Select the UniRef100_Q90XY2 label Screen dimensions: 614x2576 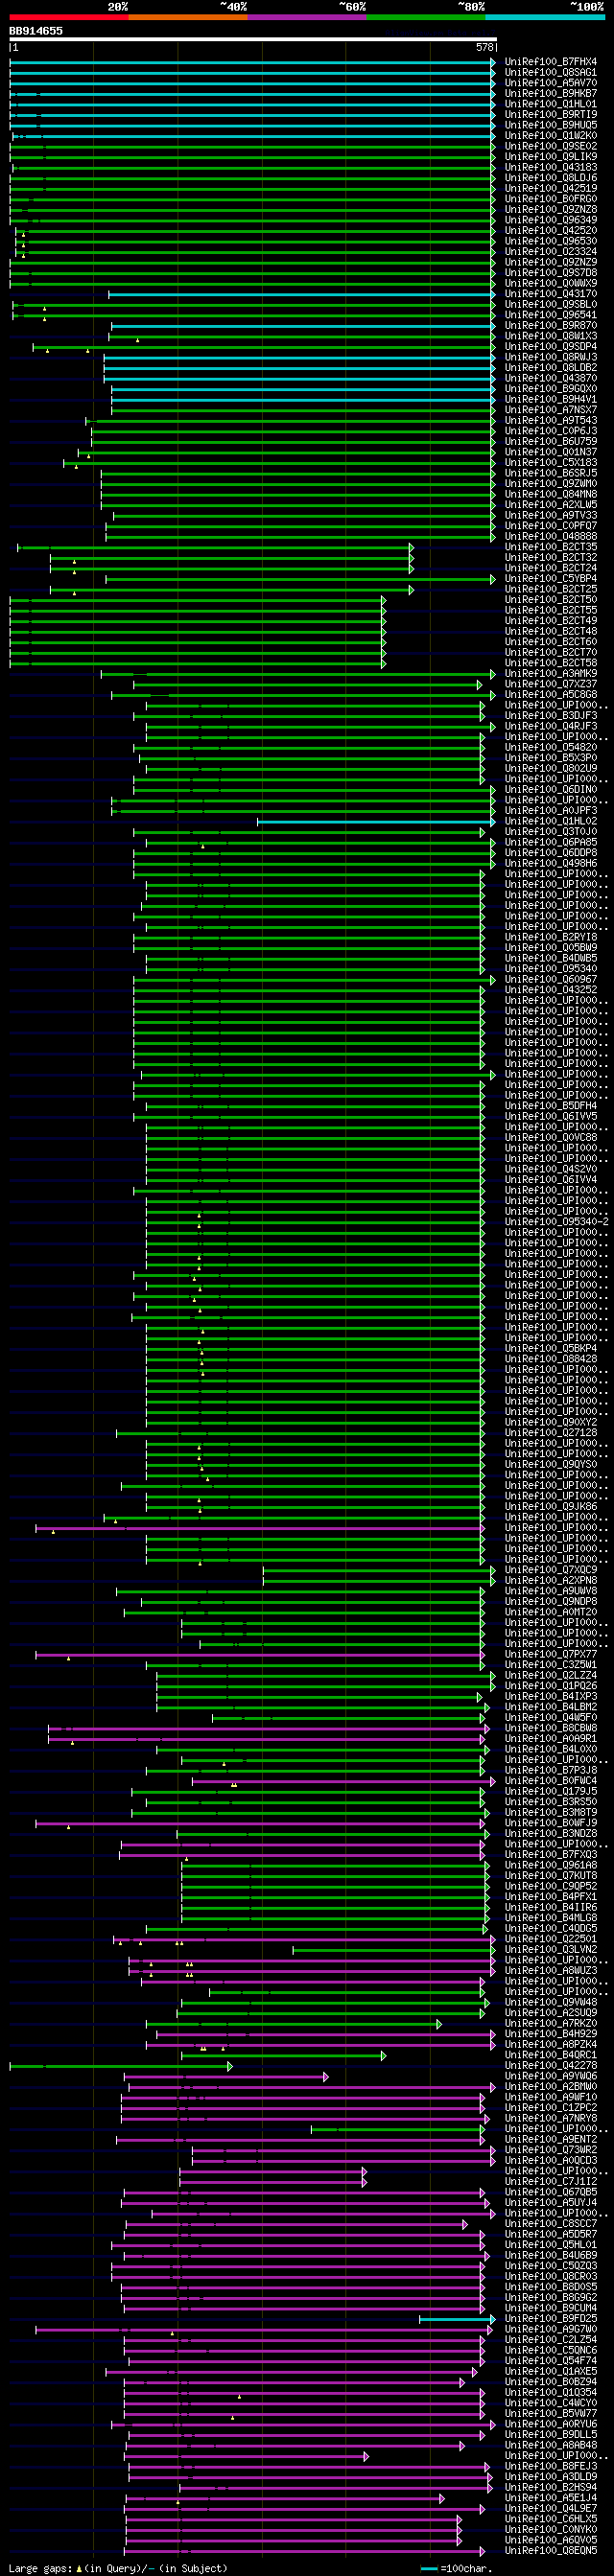(551, 1423)
